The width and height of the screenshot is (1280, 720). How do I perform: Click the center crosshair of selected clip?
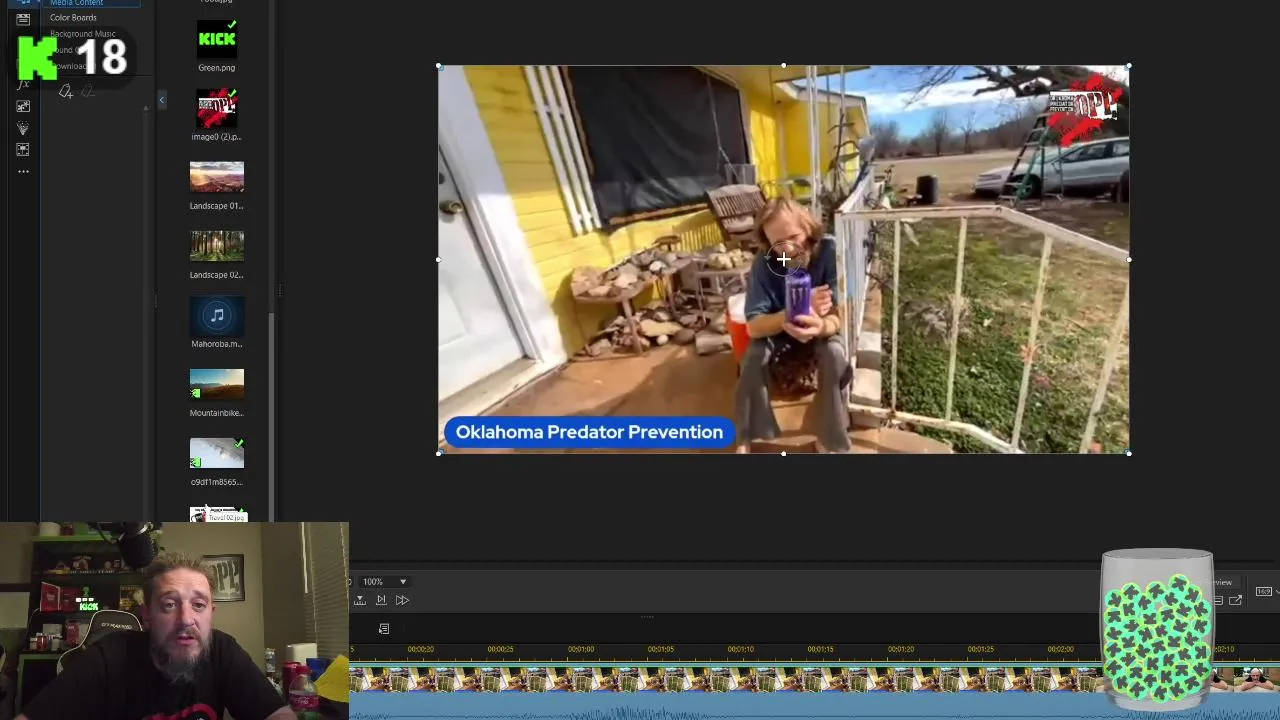click(x=783, y=260)
